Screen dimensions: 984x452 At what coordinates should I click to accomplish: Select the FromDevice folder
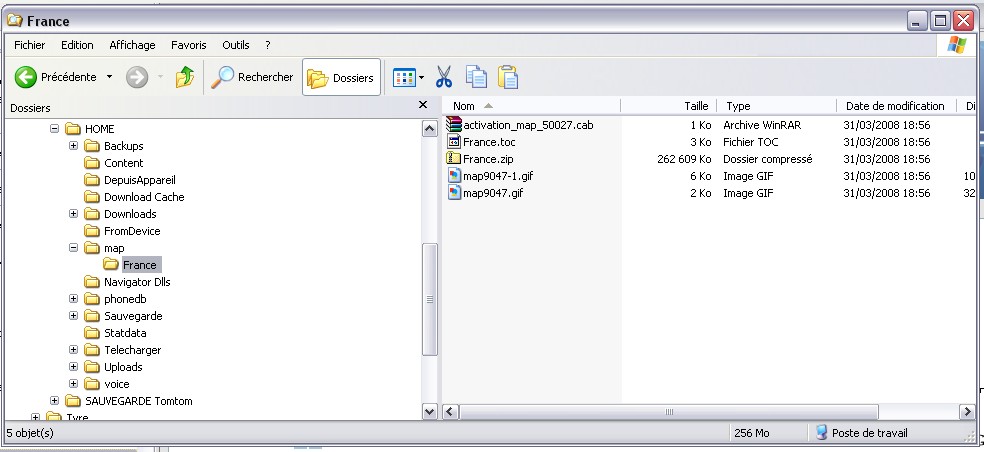[132, 231]
